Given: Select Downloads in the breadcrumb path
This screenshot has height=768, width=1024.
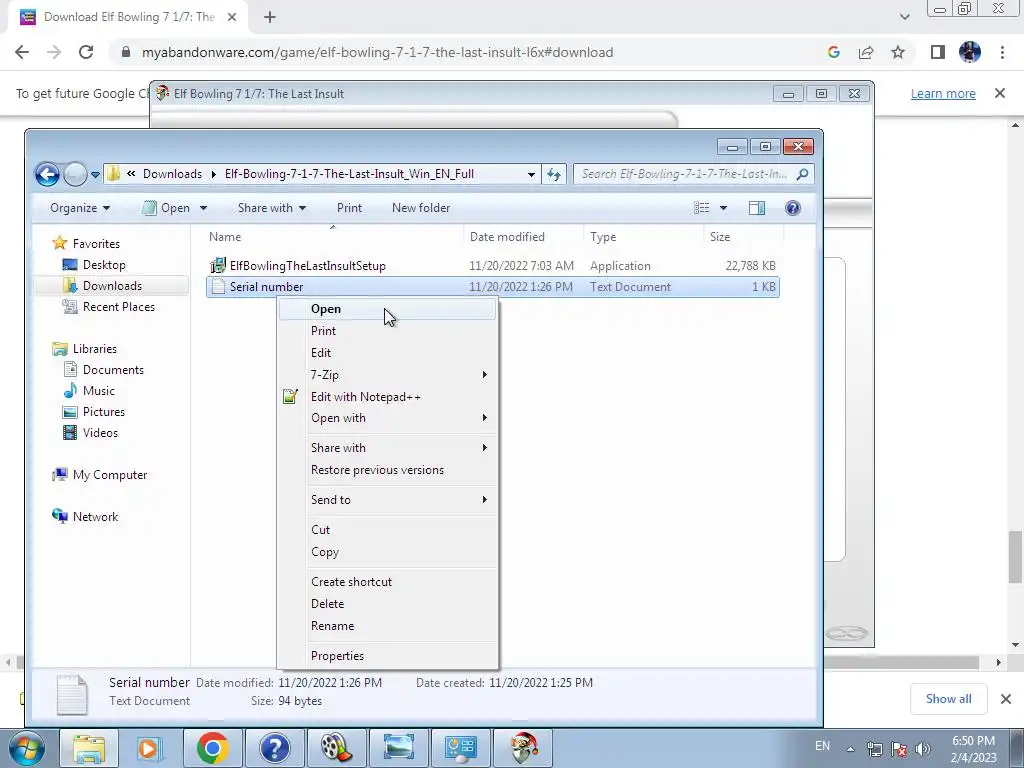Looking at the screenshot, I should click(x=172, y=174).
